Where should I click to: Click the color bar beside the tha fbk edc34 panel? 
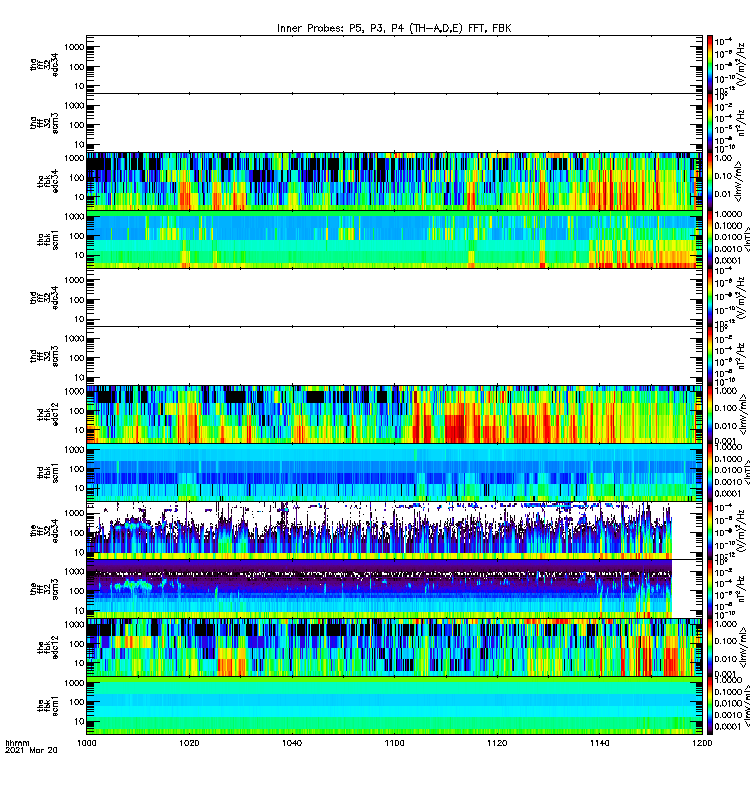pyautogui.click(x=710, y=181)
